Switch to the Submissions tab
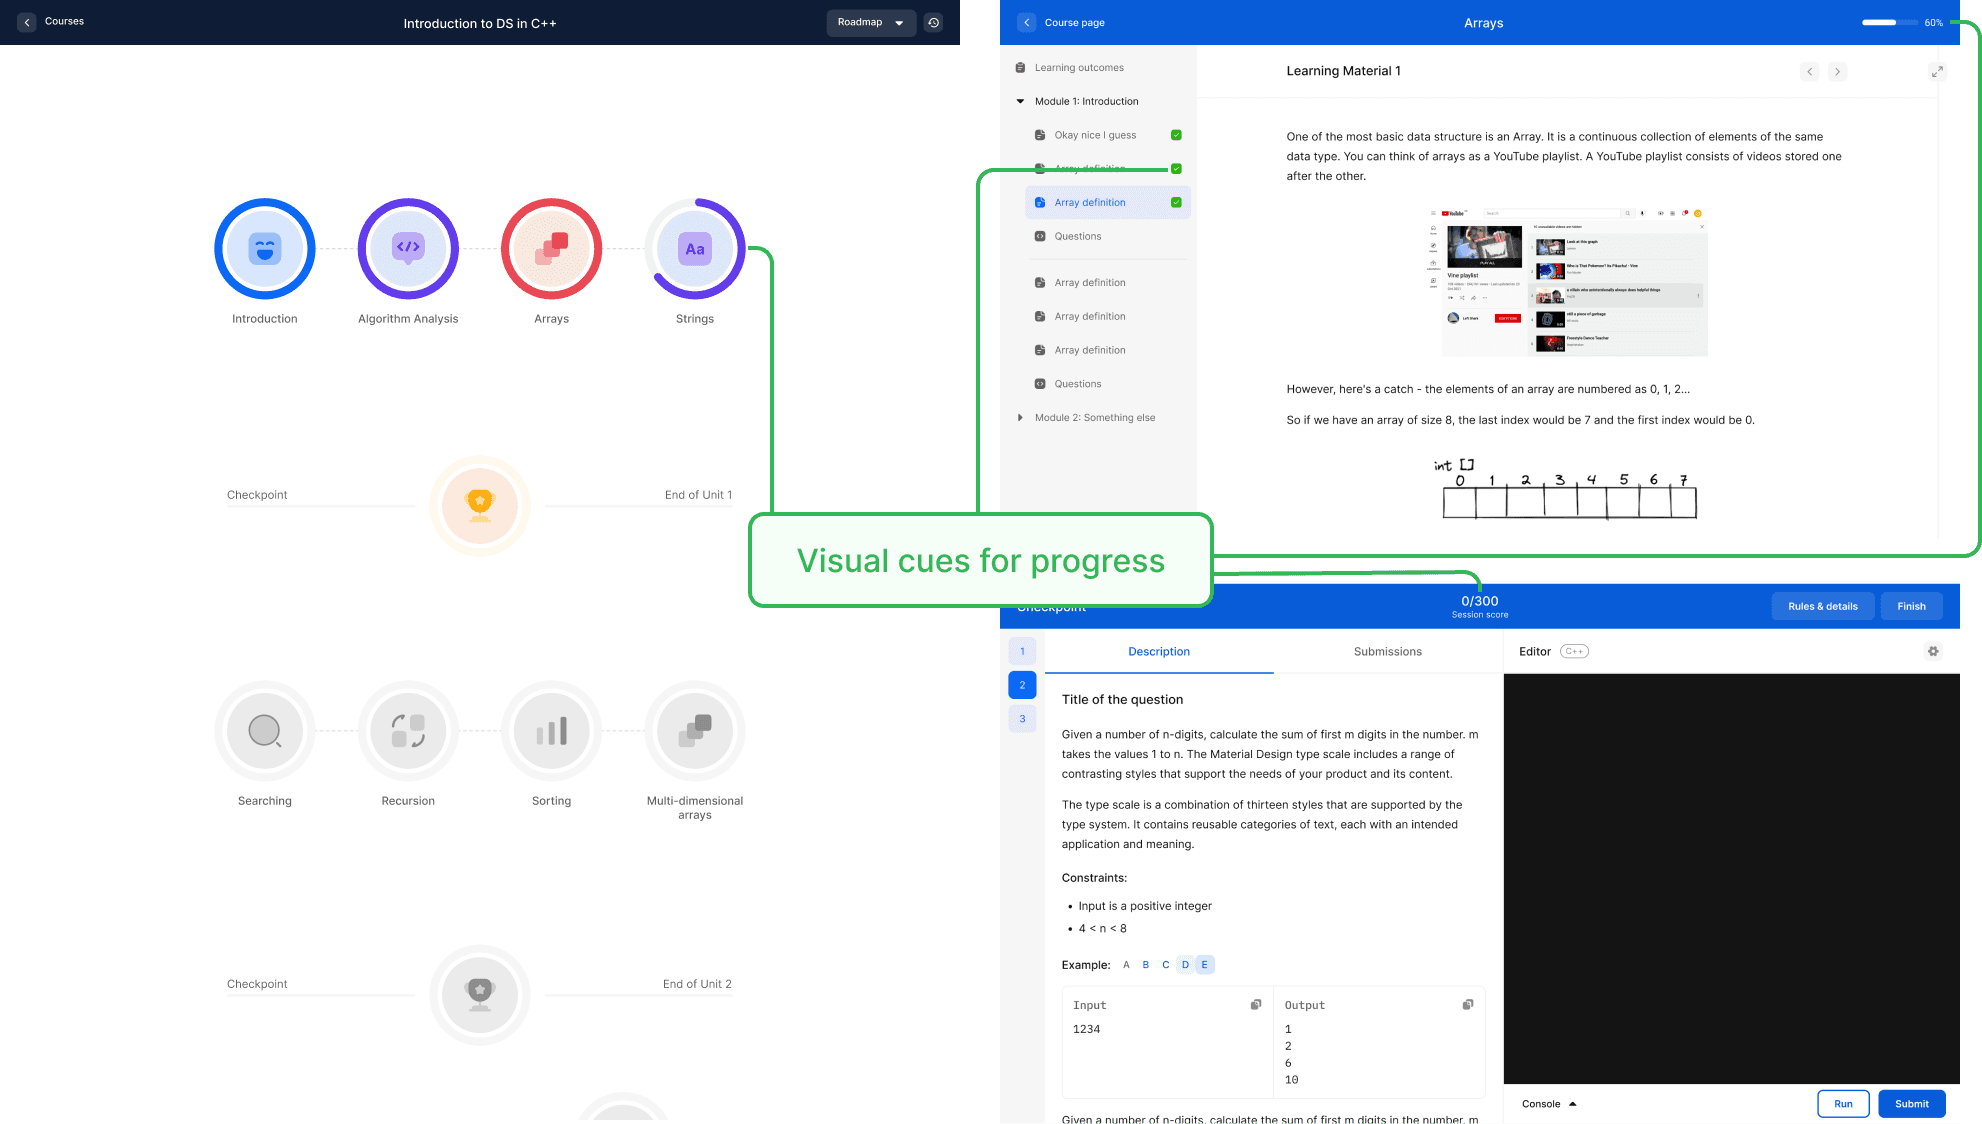 [1388, 651]
